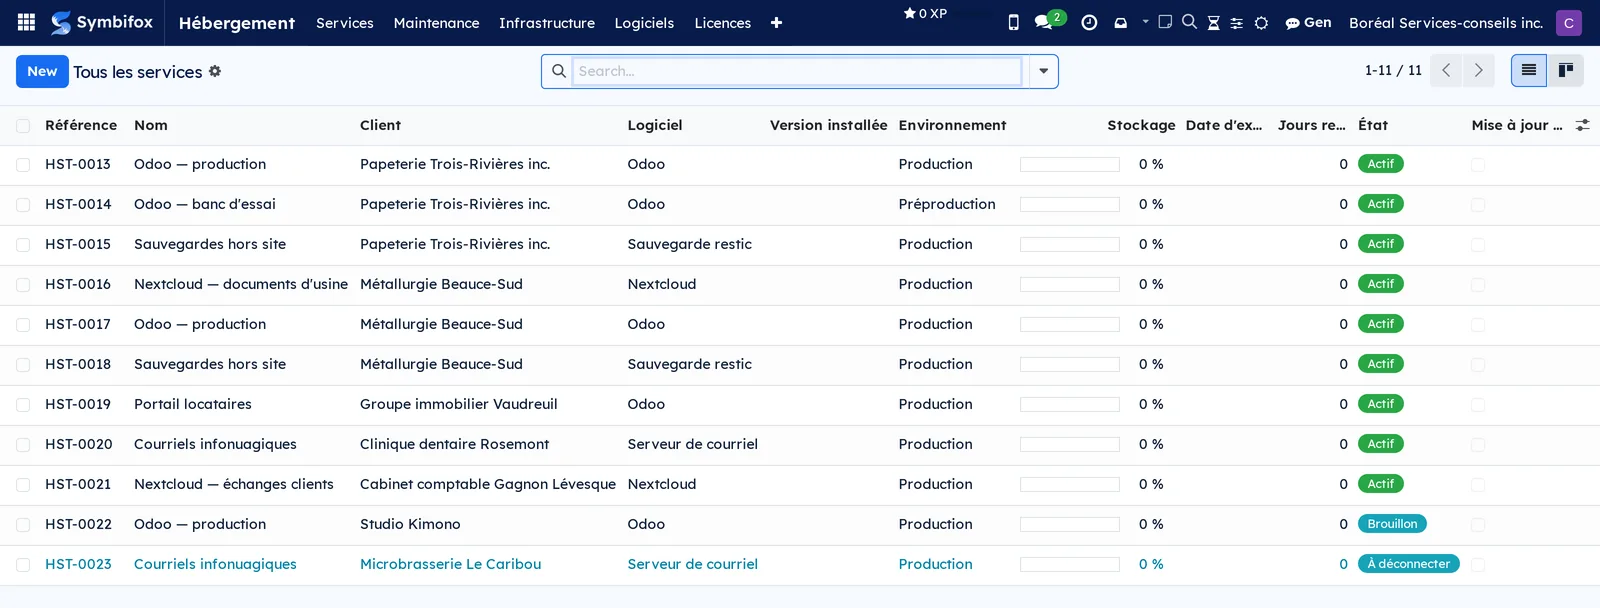Open conversations with the 2 badge

[1049, 20]
